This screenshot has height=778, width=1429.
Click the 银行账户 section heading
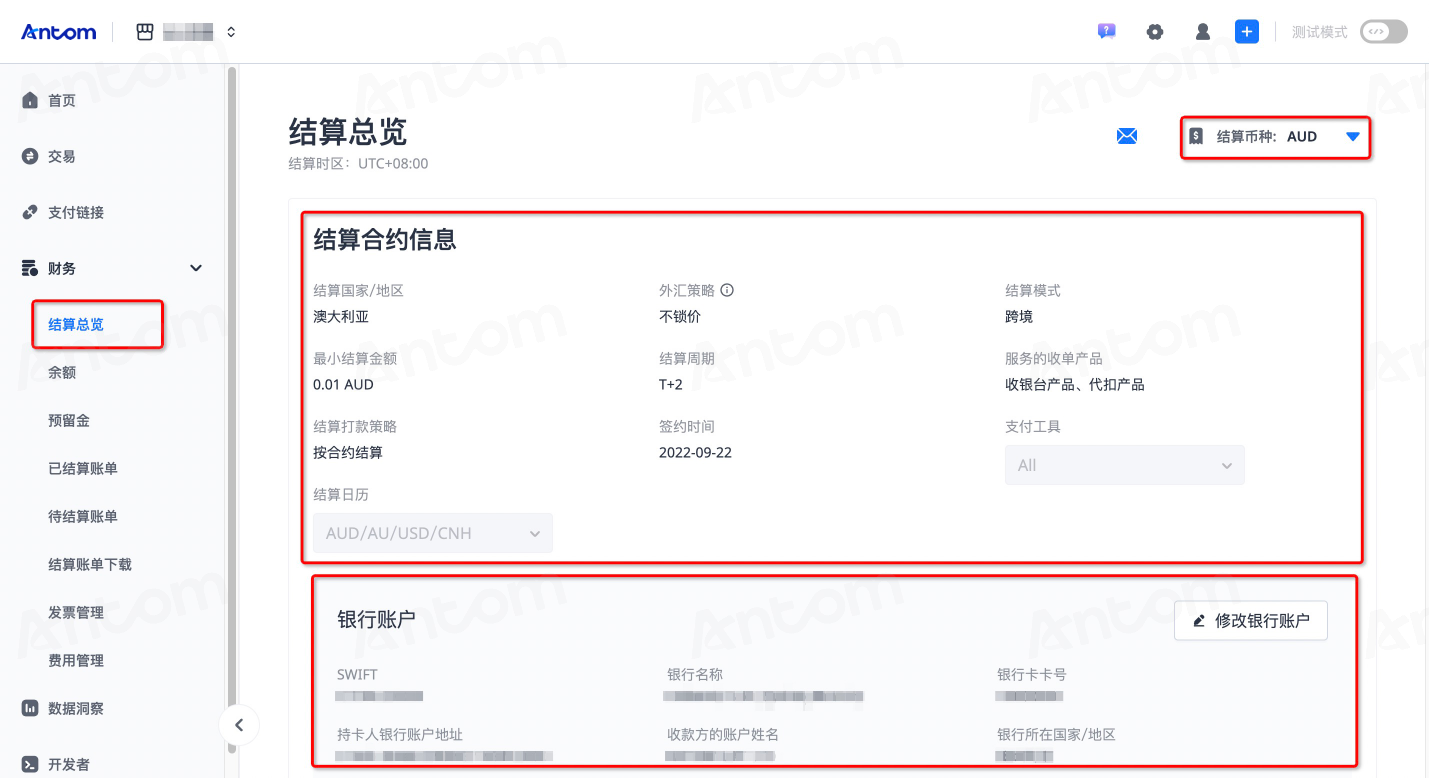376,619
